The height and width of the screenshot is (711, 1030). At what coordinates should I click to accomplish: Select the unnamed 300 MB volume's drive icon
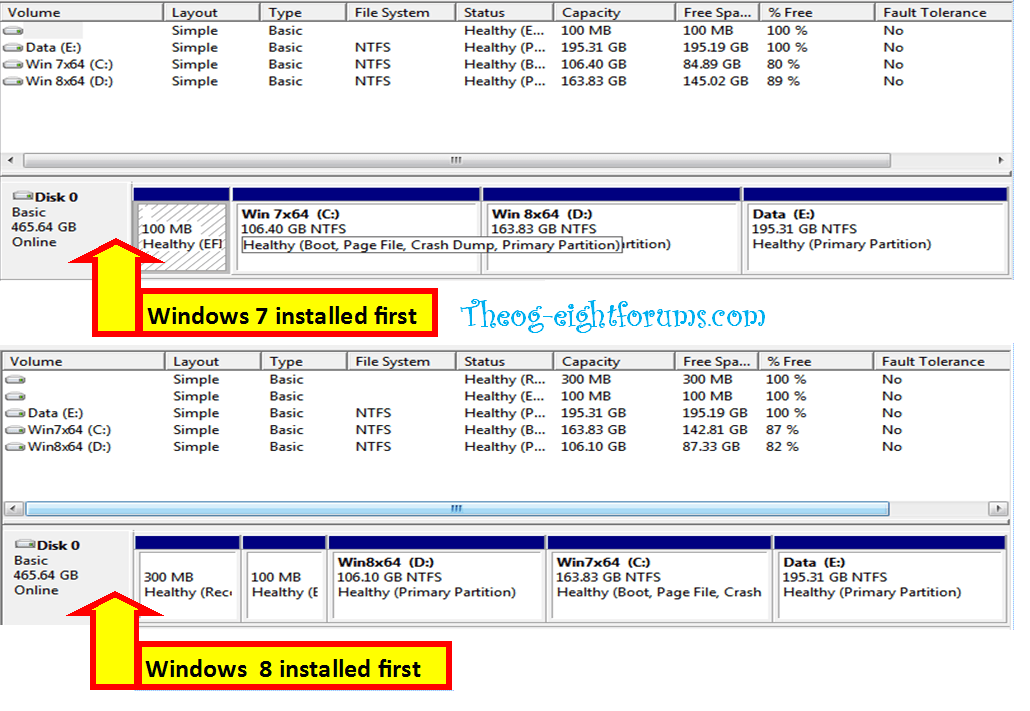pyautogui.click(x=15, y=379)
